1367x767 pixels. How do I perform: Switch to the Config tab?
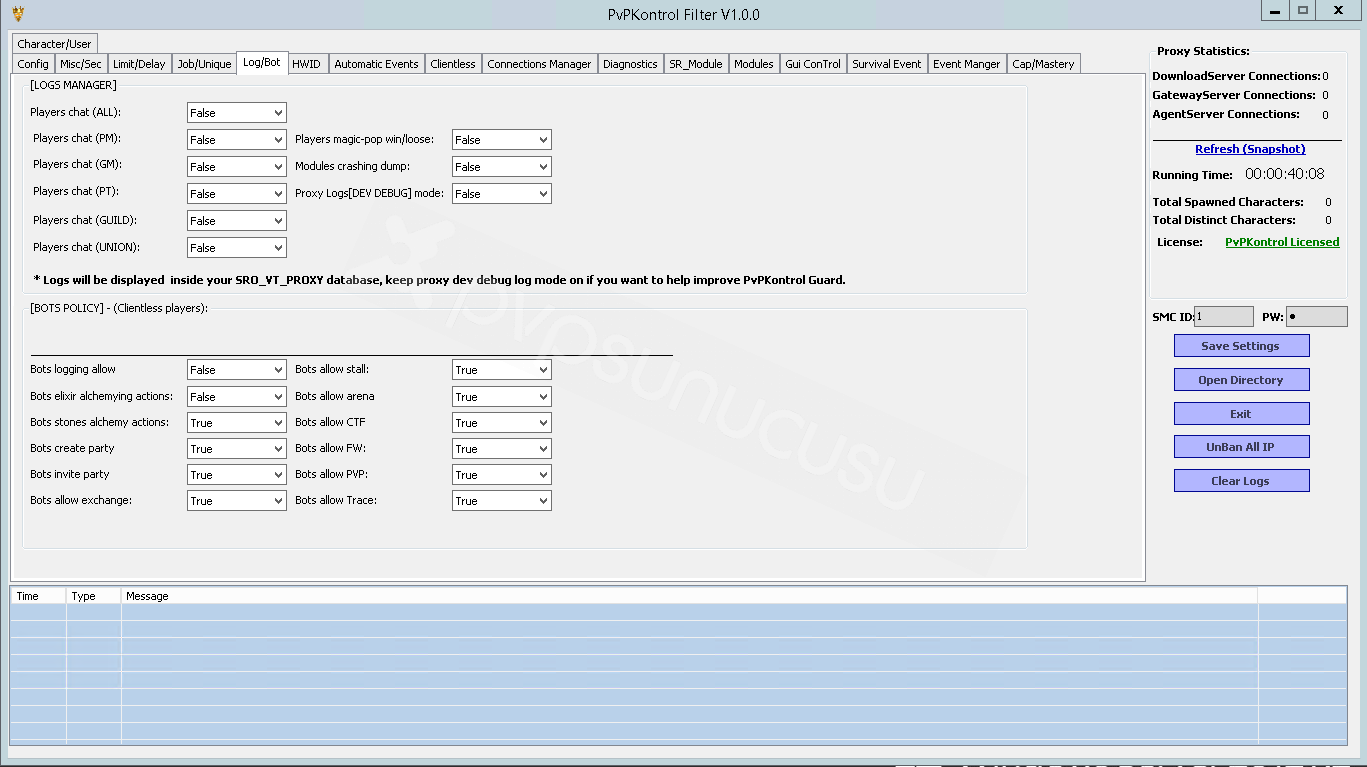click(x=33, y=64)
